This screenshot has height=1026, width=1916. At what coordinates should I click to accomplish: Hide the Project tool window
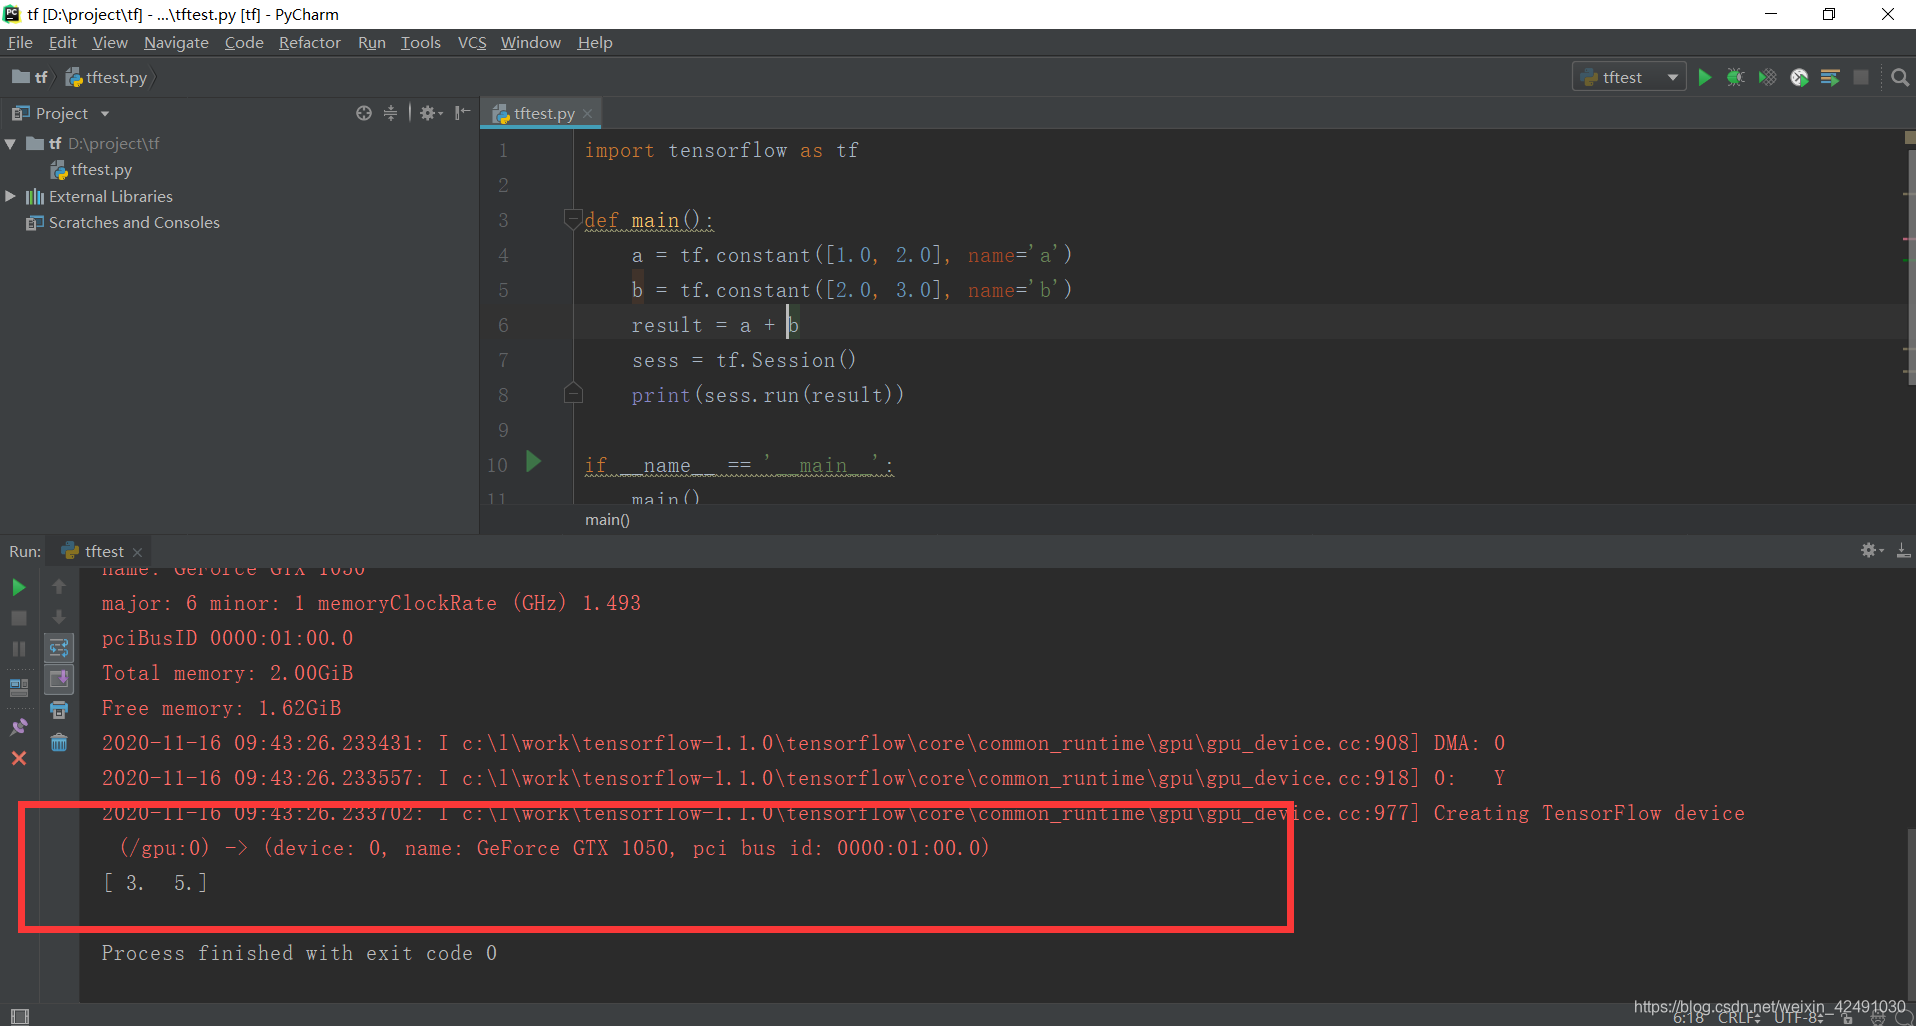(462, 113)
